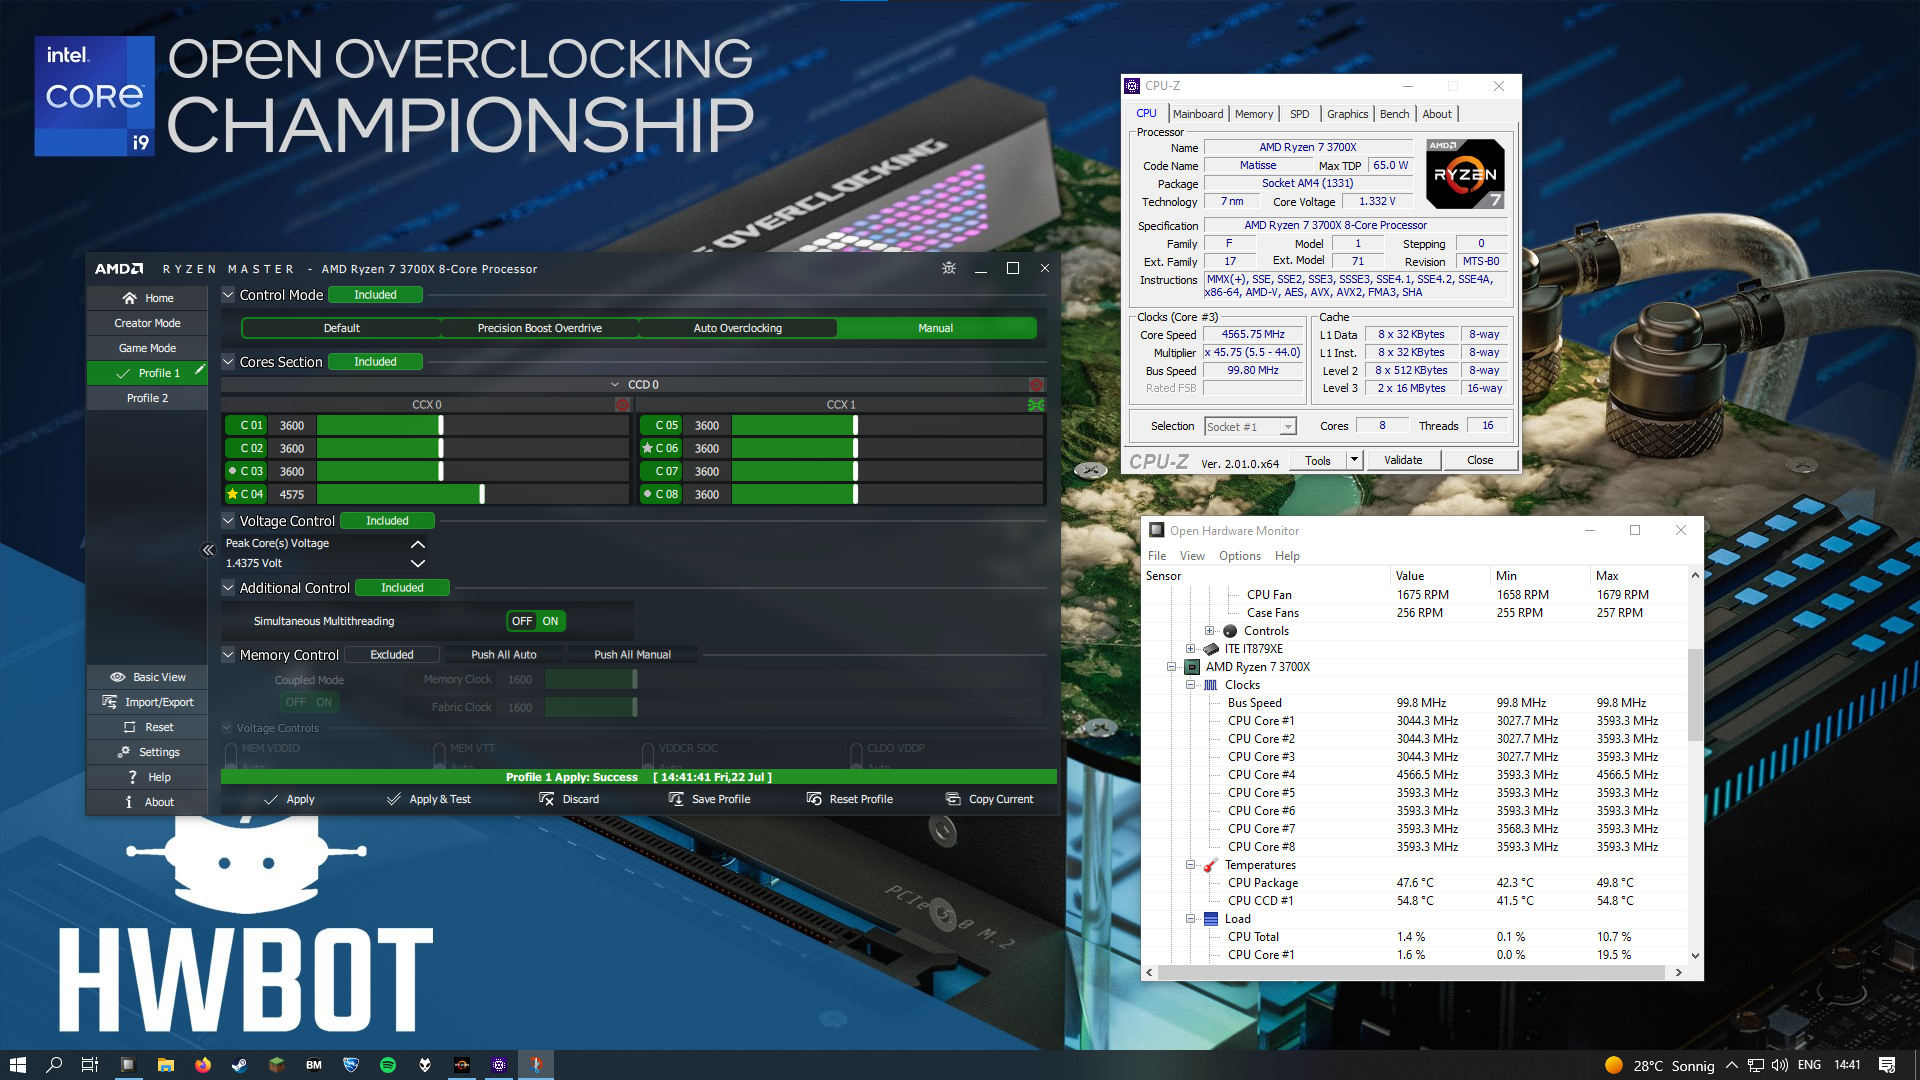The width and height of the screenshot is (1920, 1080).
Task: Click Reset Profile in bottom bar
Action: (849, 799)
